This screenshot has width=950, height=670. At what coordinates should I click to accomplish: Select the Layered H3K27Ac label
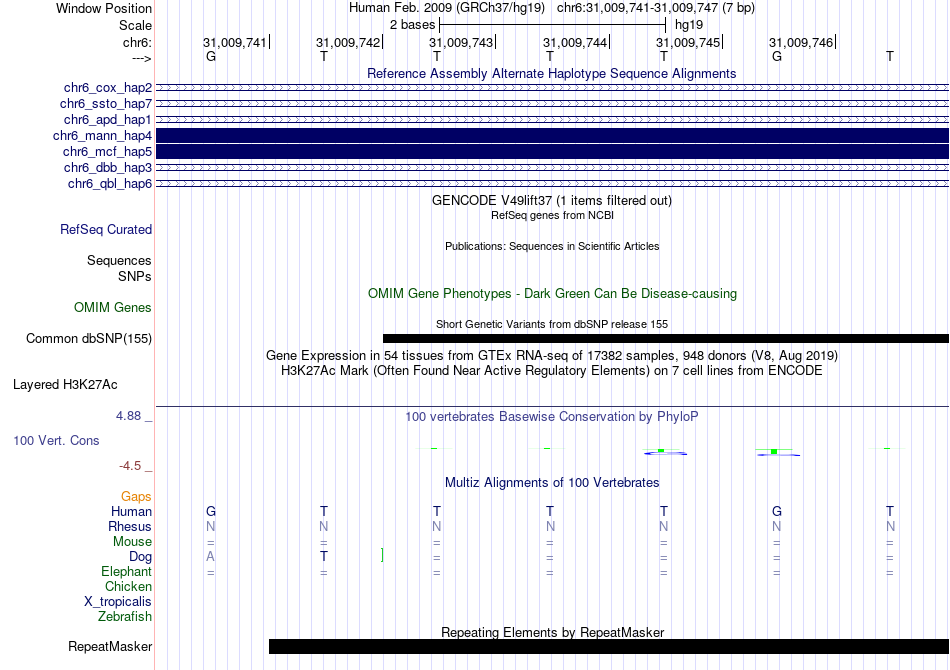point(65,385)
